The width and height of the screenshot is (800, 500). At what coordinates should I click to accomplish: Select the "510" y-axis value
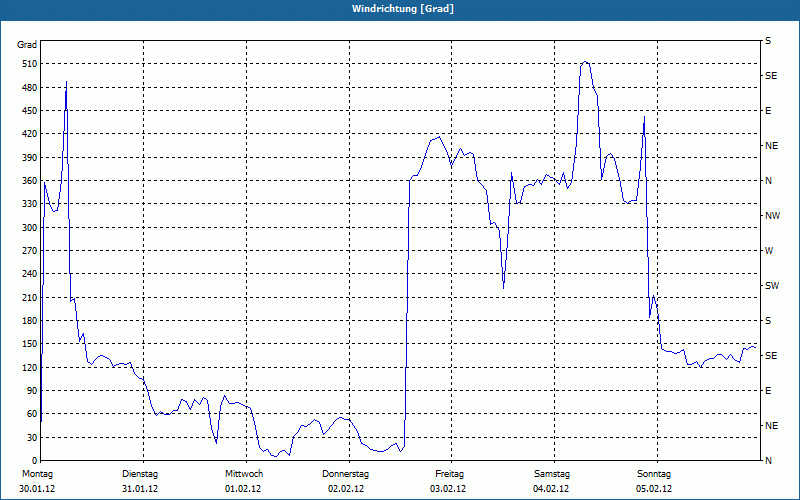(29, 64)
